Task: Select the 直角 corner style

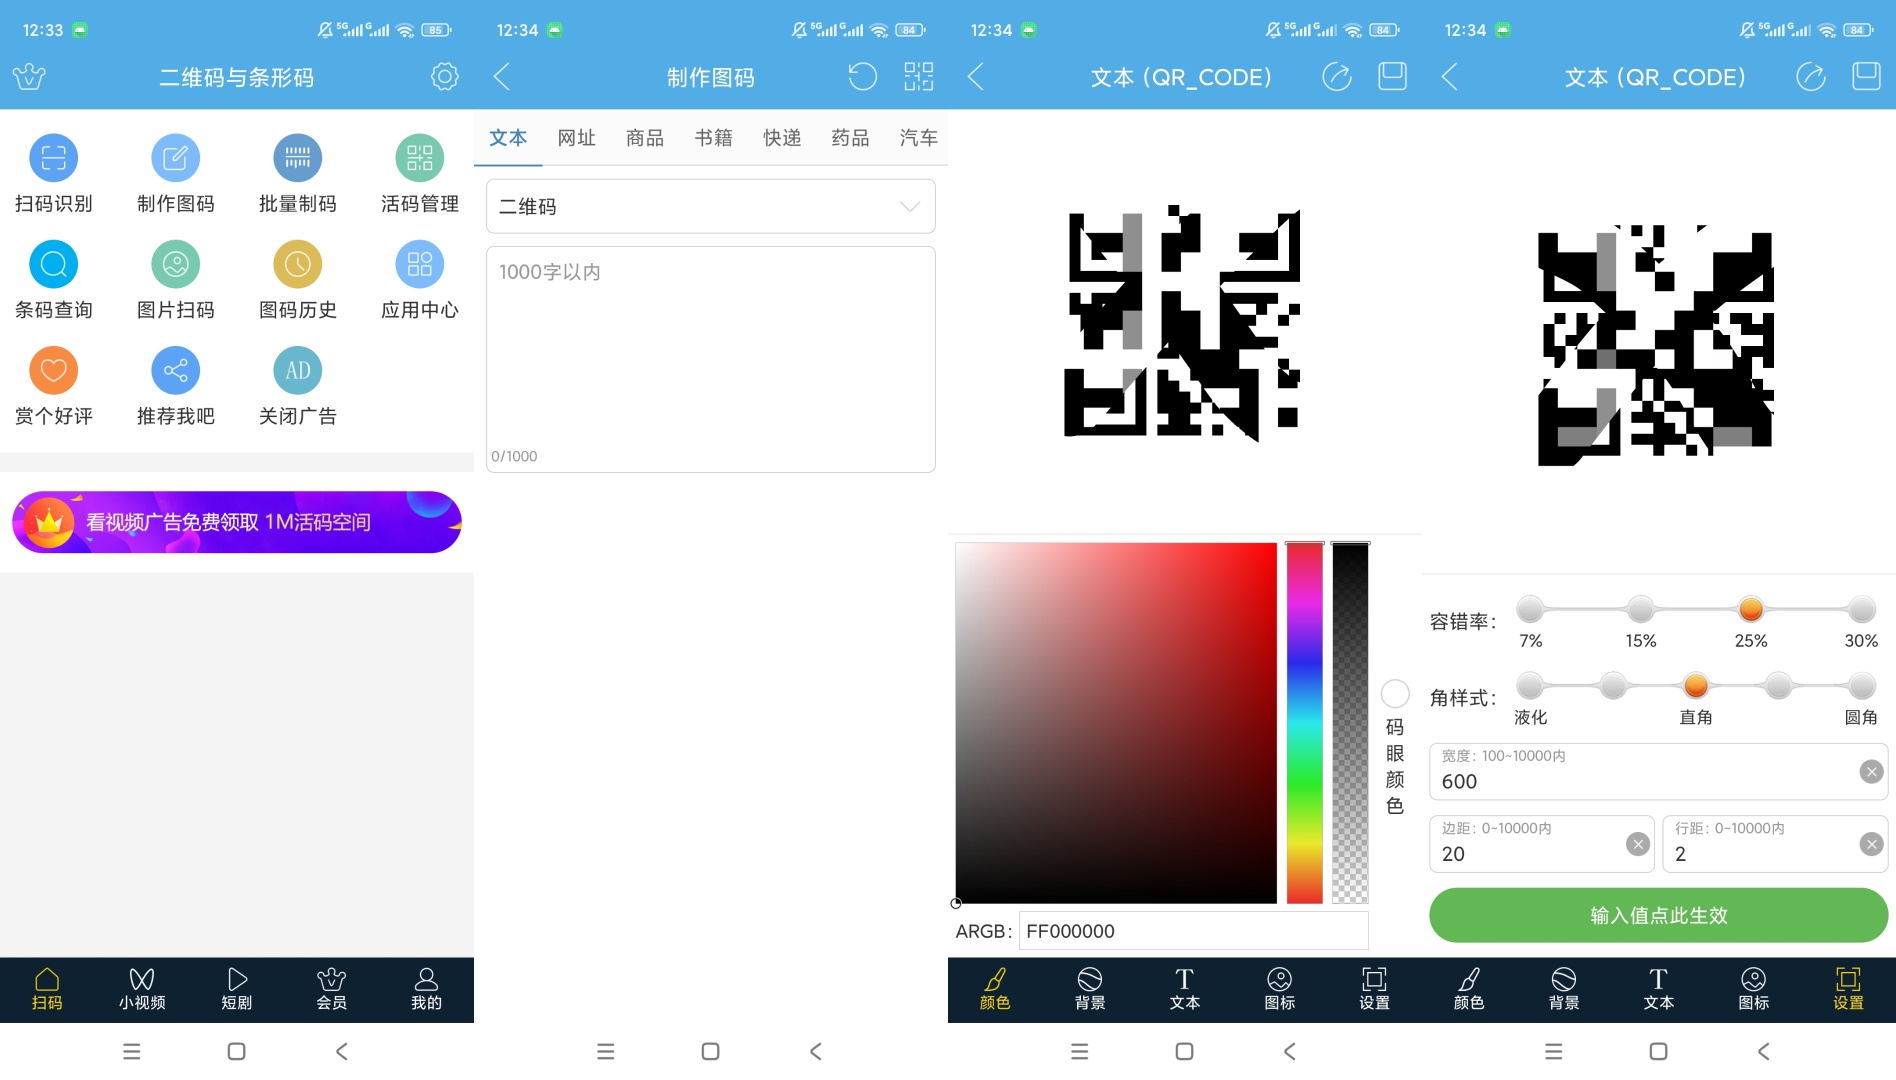Action: [1696, 685]
